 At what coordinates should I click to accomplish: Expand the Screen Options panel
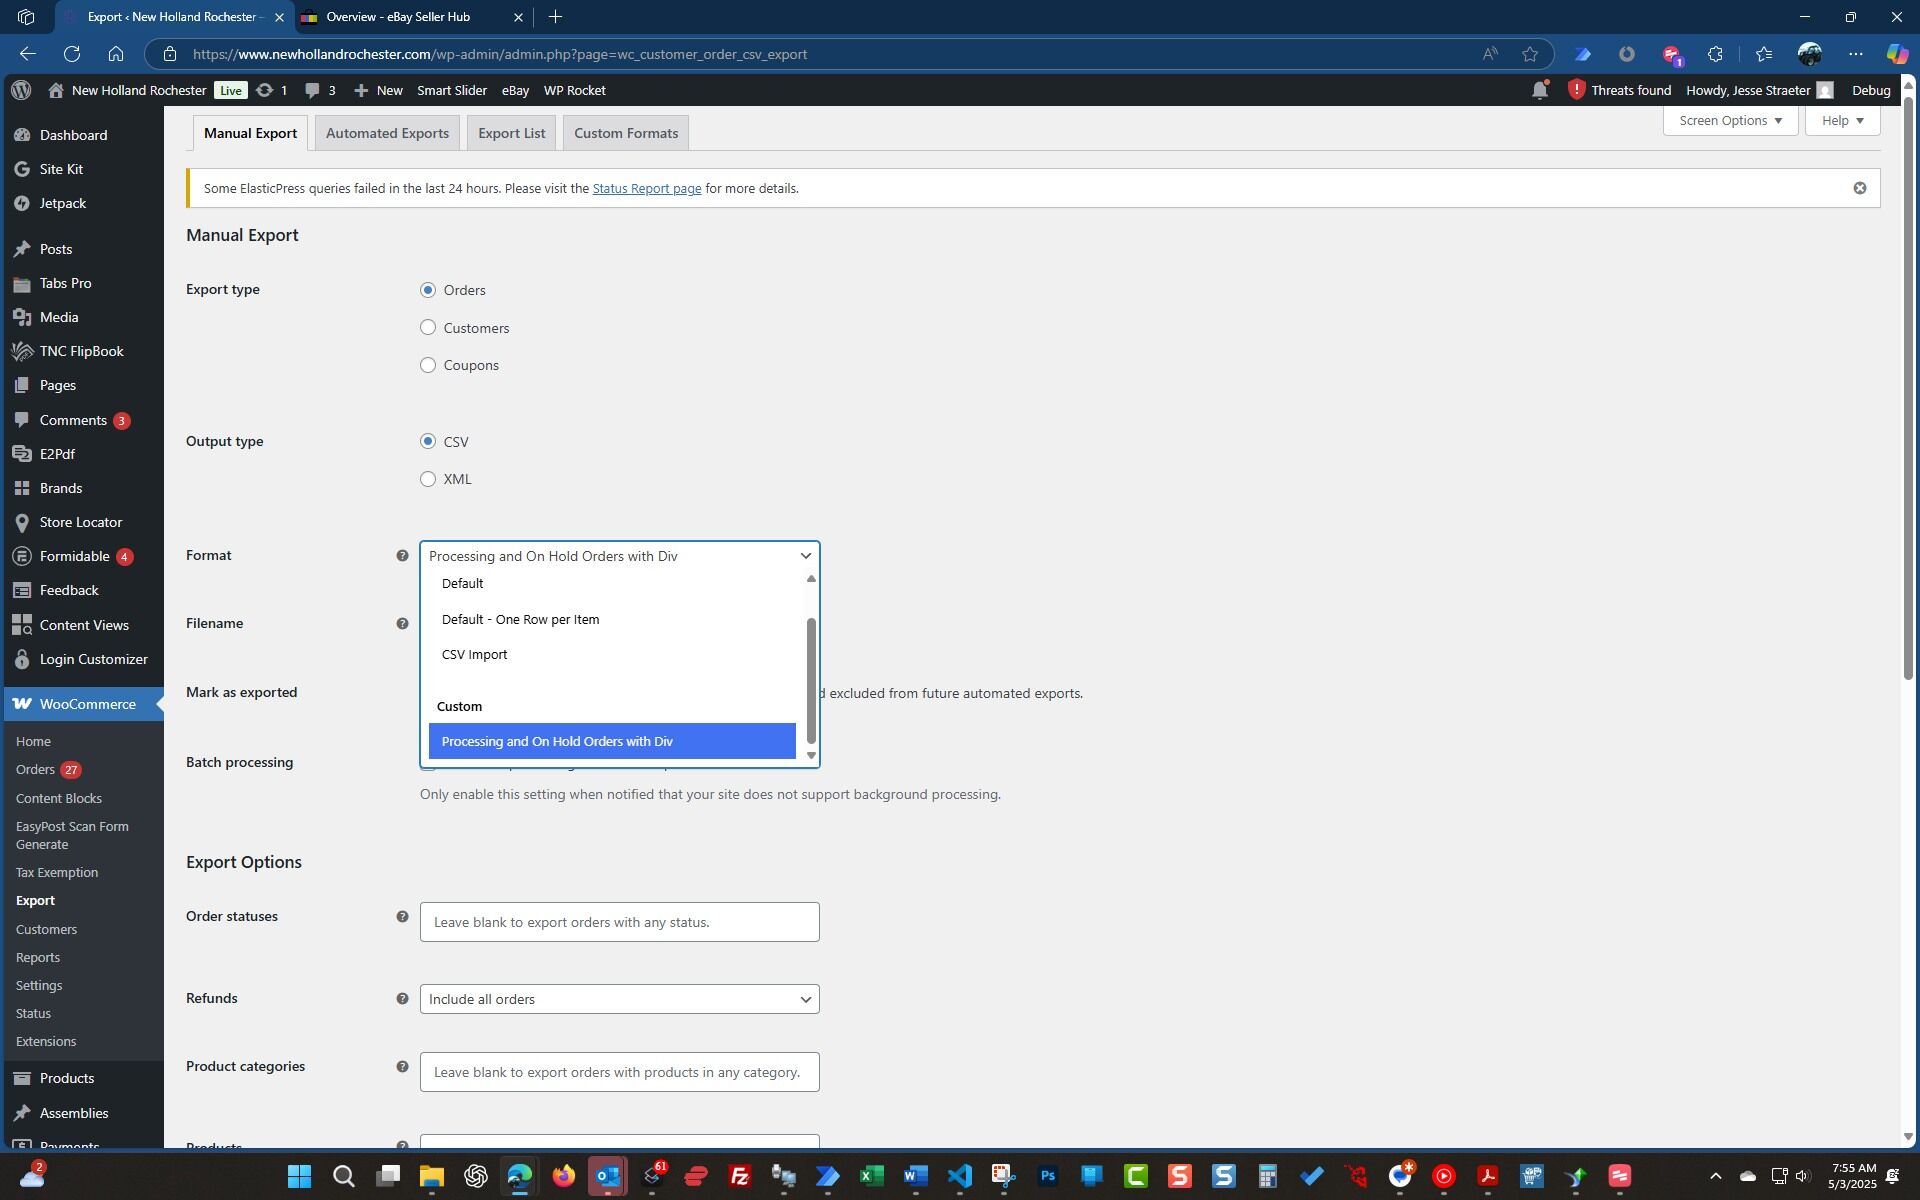coord(1729,120)
